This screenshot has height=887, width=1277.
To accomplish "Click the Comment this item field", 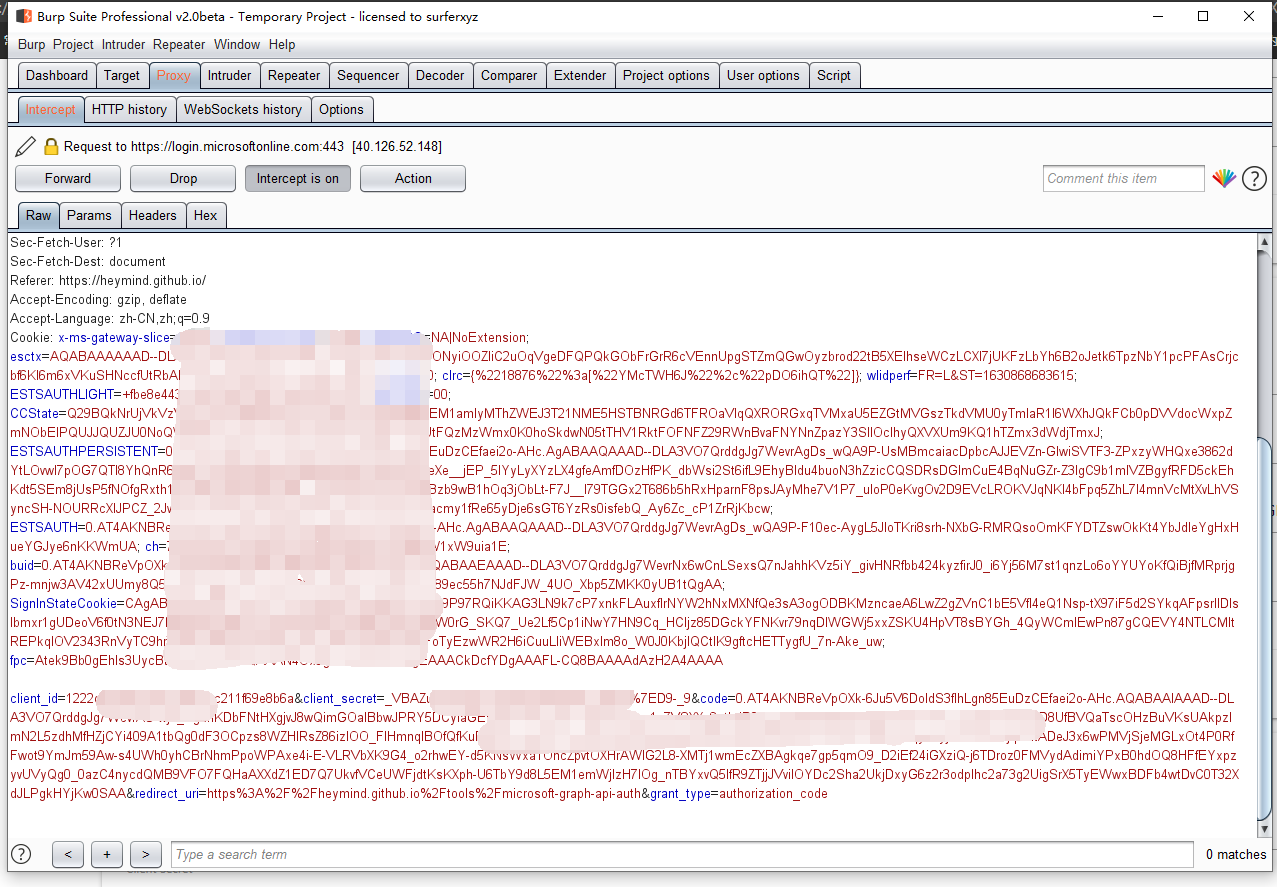I will (x=1124, y=178).
